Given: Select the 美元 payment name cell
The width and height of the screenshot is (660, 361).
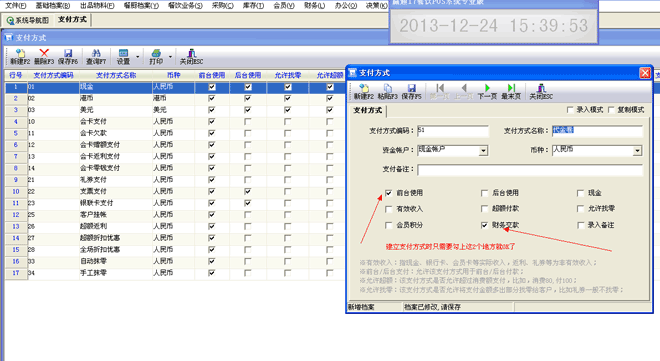Looking at the screenshot, I should (116, 110).
